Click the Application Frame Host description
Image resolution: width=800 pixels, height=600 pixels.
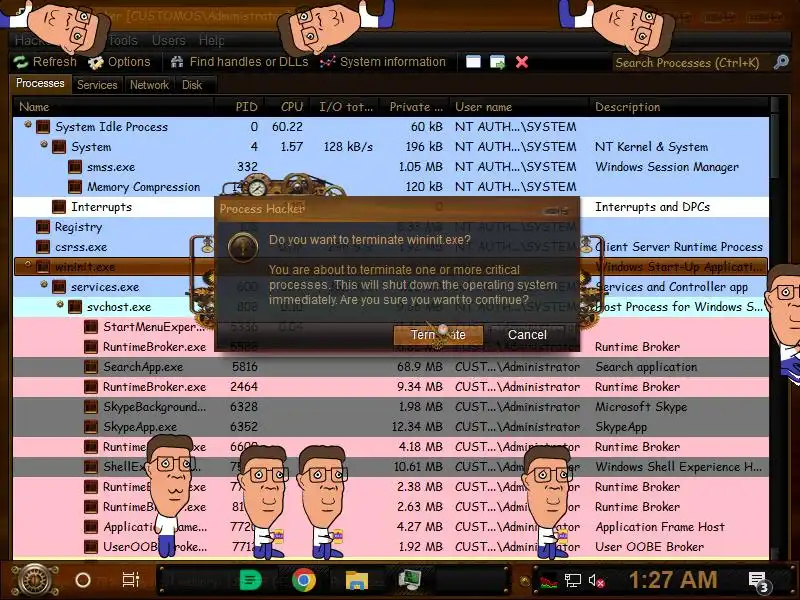(x=660, y=527)
